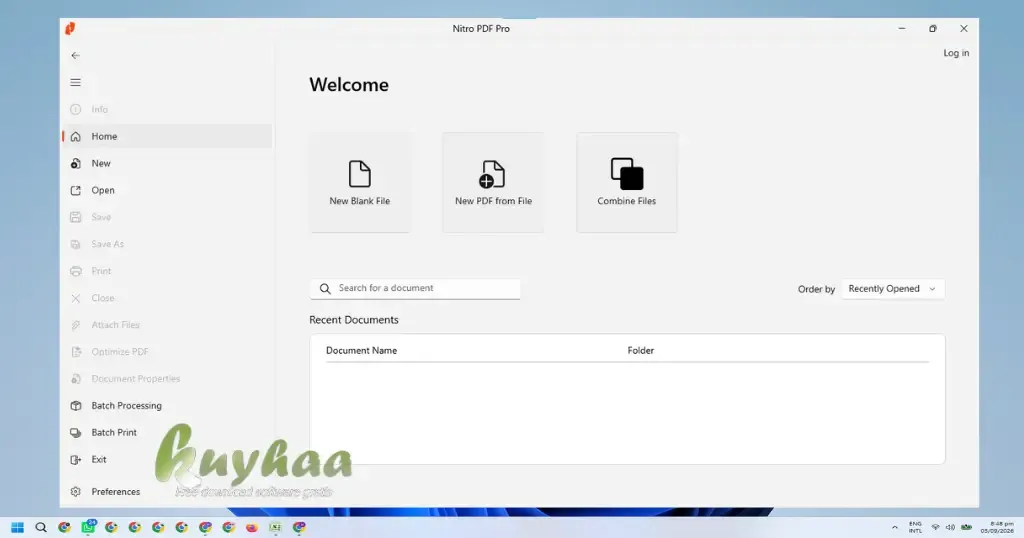Select Optimize PDF in the sidebar
This screenshot has height=538, width=1024.
(x=167, y=351)
